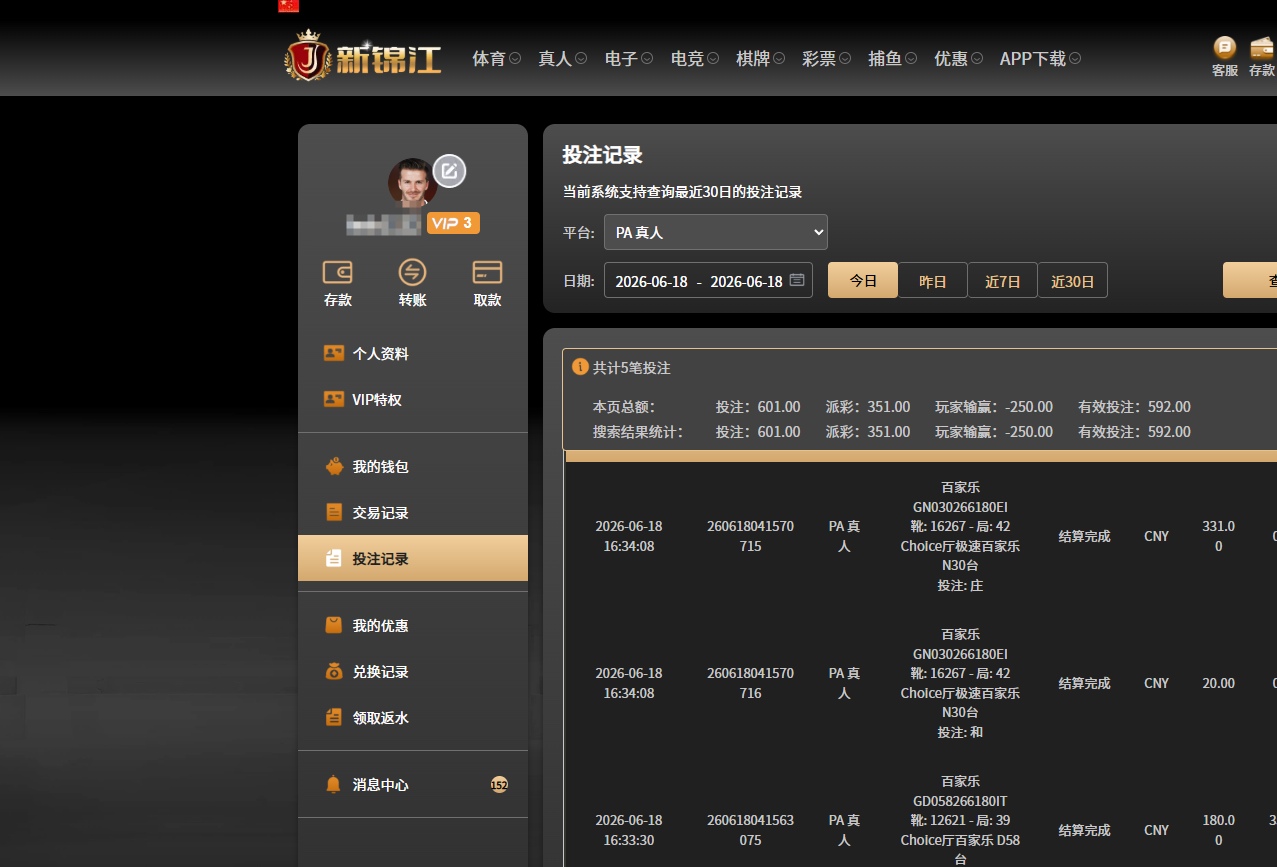Select the 今日 date filter

click(863, 281)
